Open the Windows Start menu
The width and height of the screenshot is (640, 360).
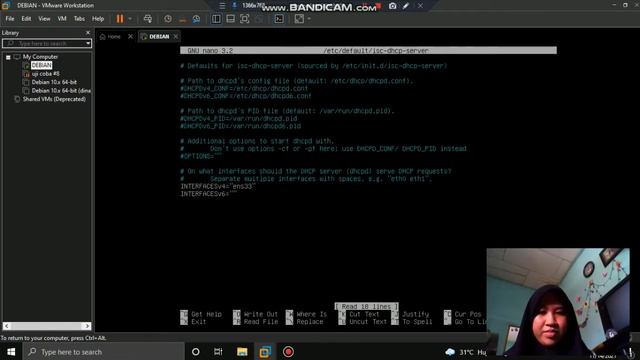click(11, 352)
